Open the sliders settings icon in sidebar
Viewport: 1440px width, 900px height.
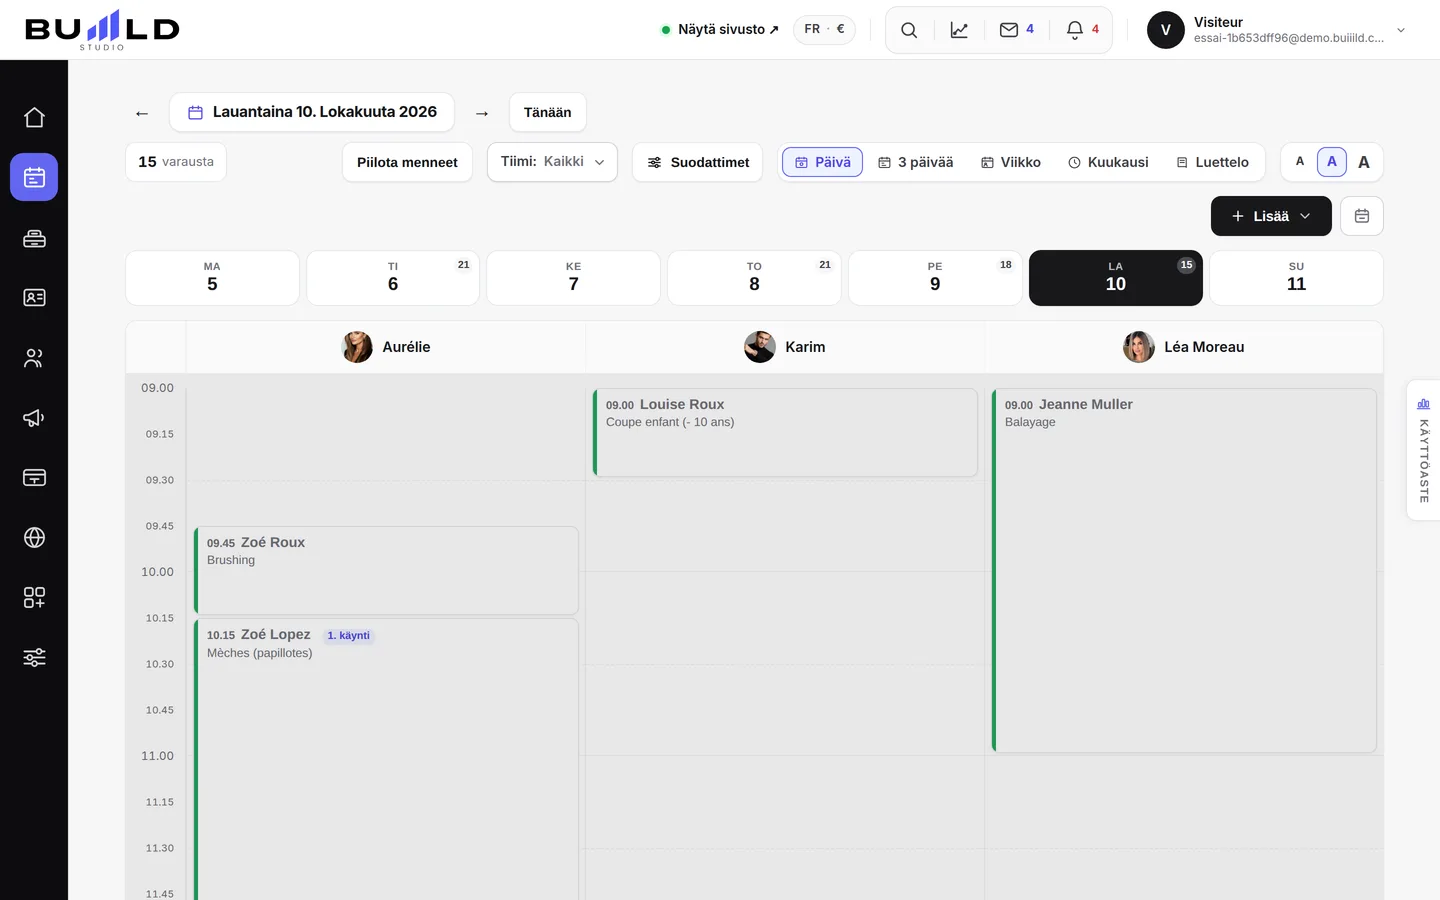pos(34,657)
